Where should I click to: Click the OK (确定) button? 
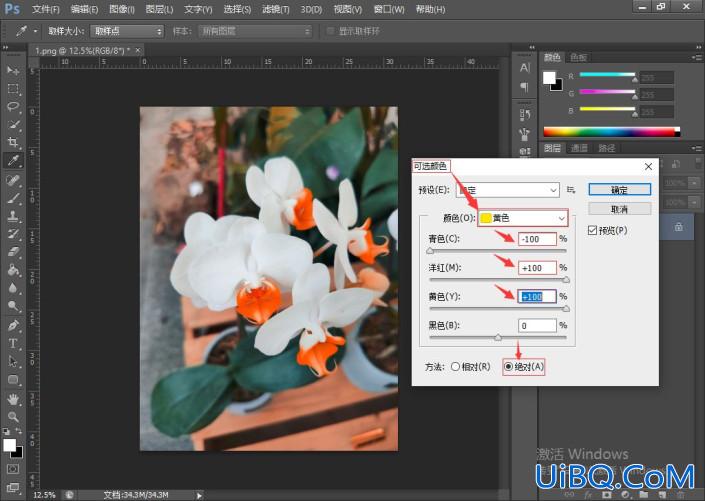tap(620, 190)
